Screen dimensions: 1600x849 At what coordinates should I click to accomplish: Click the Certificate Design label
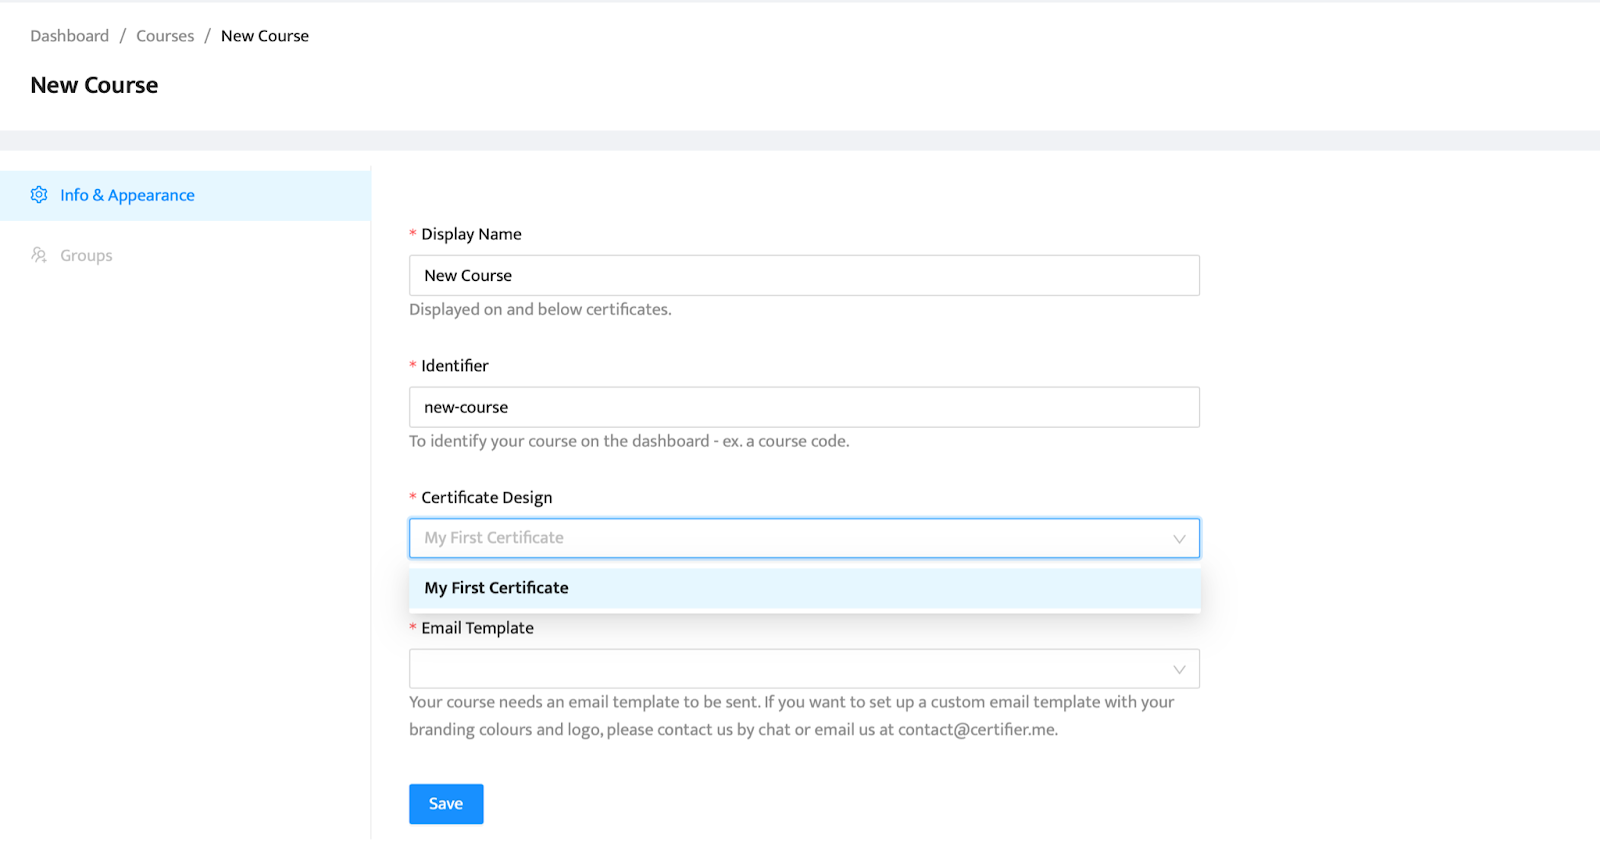487,498
